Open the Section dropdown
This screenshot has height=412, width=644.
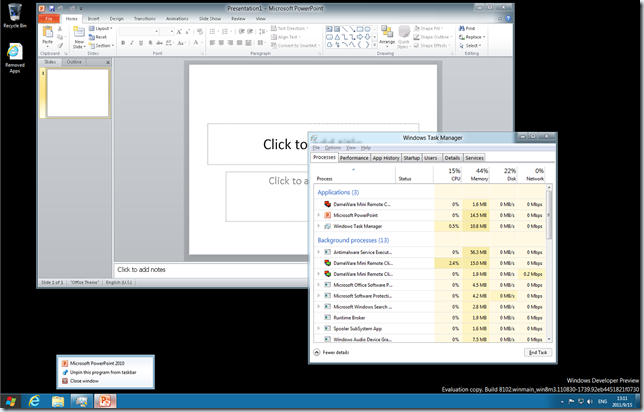pos(101,46)
